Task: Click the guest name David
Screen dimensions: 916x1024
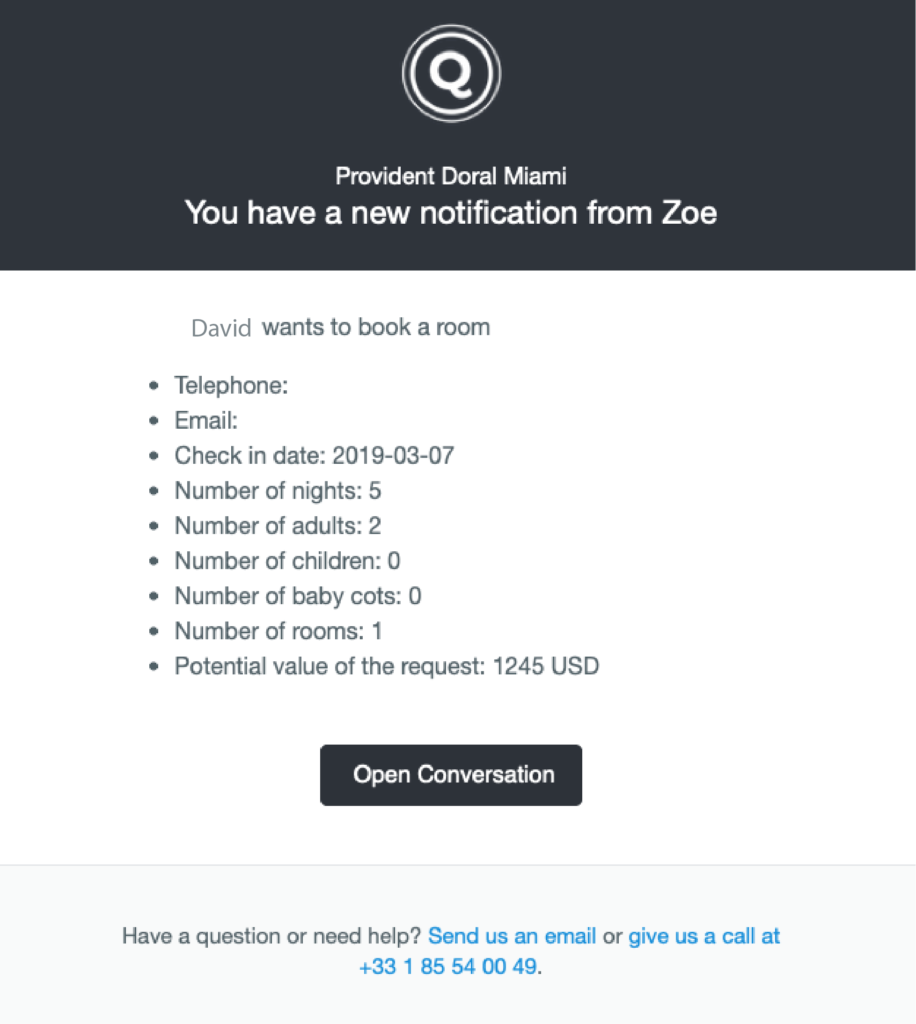Action: (x=221, y=328)
